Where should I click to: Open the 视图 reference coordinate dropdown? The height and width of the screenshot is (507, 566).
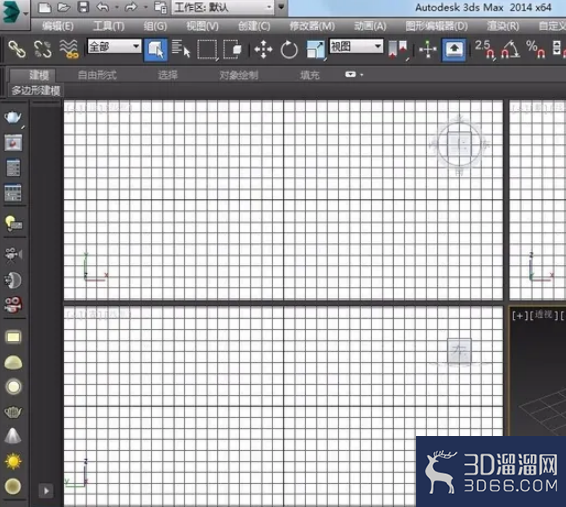click(356, 46)
